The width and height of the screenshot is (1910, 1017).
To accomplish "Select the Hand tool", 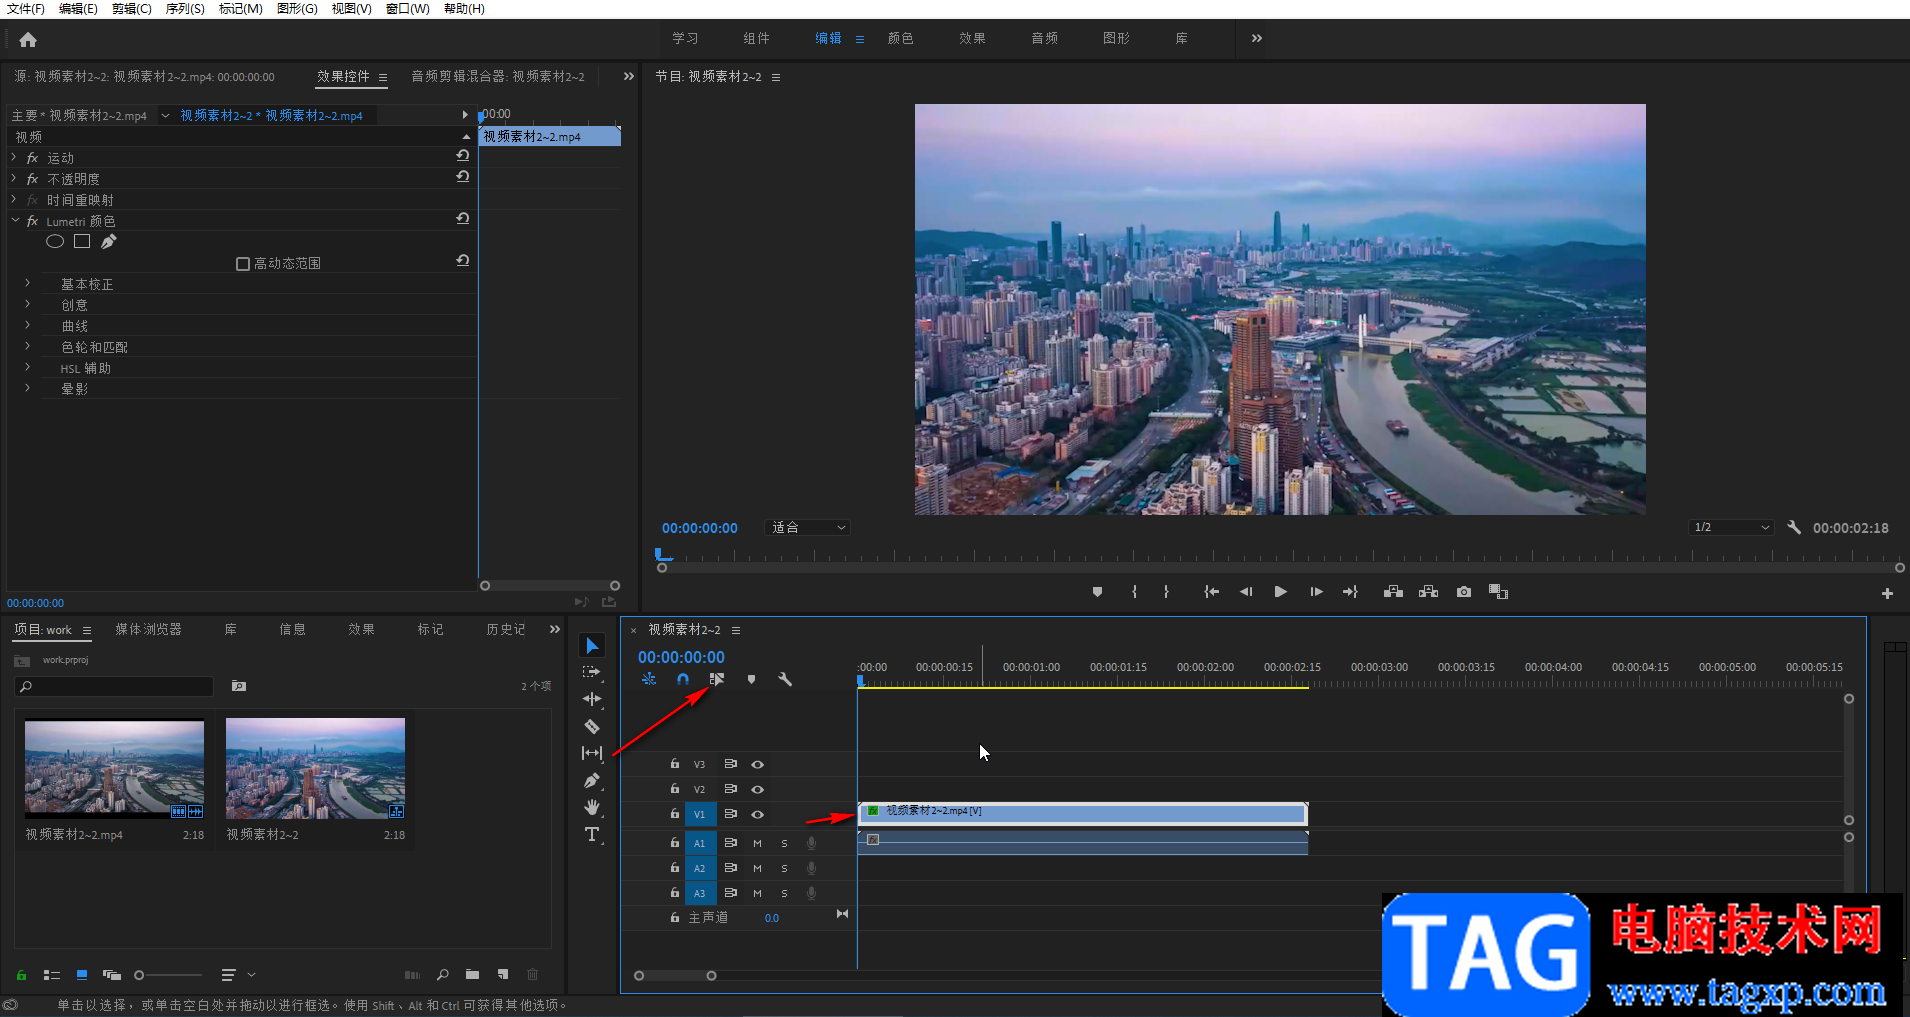I will point(592,807).
